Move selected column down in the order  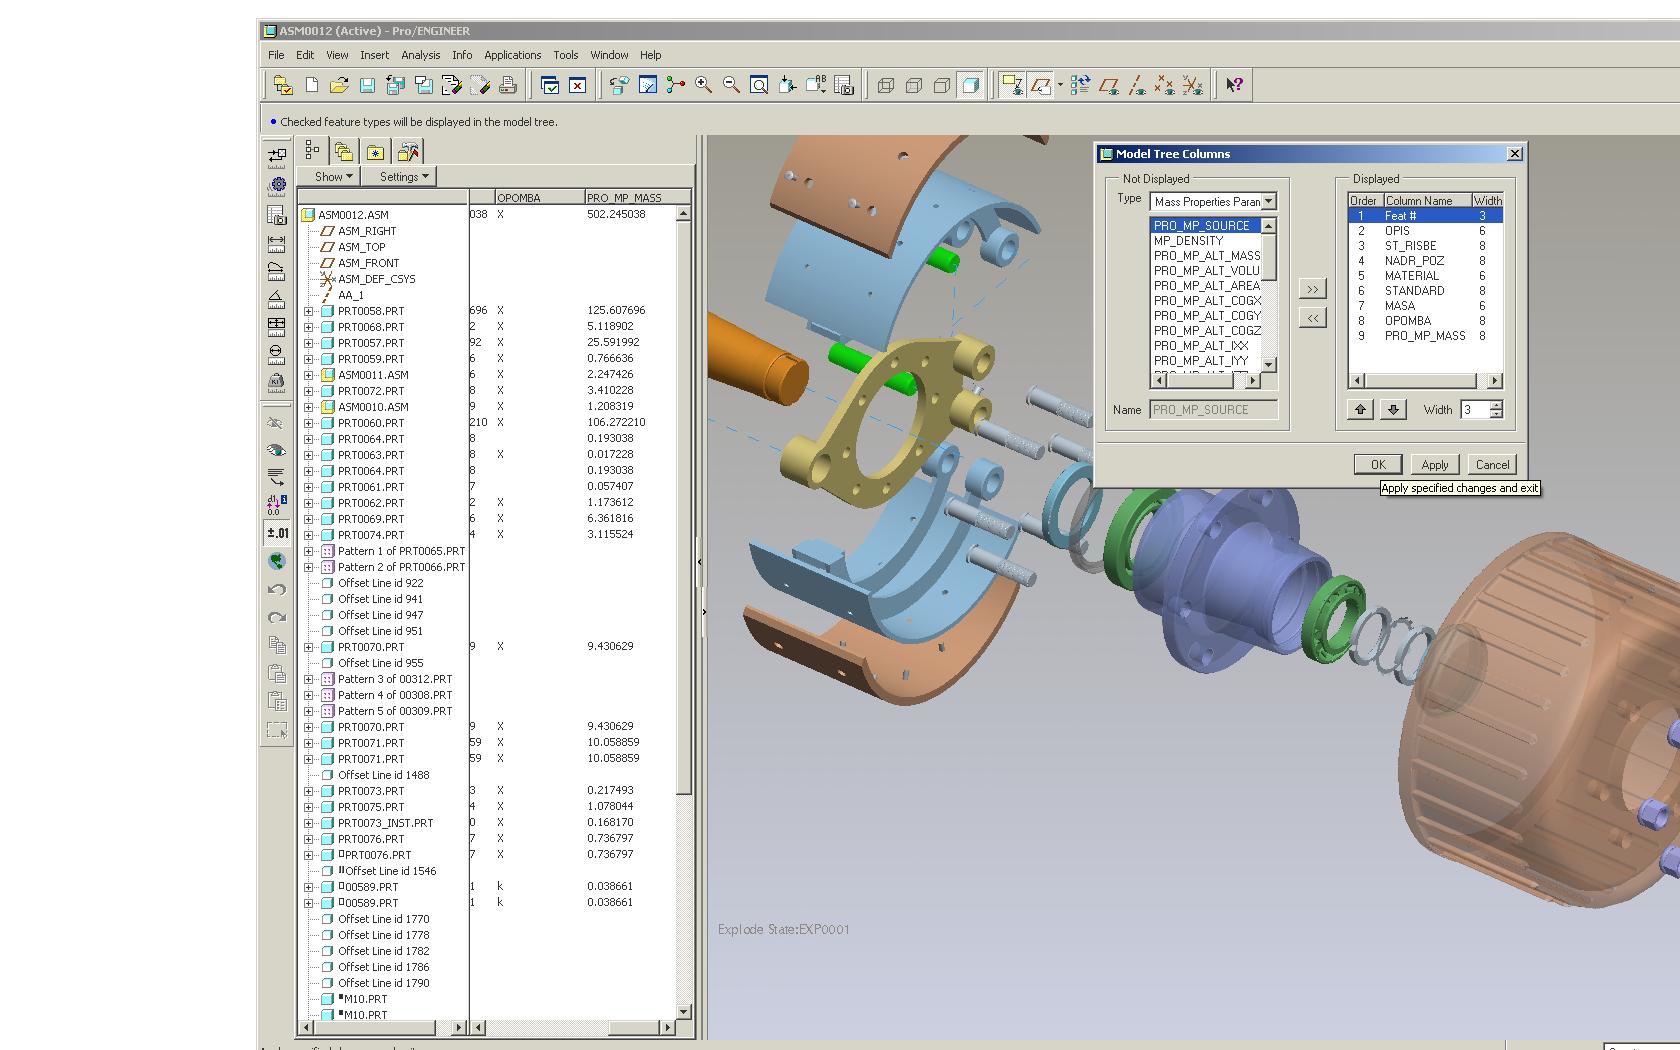pyautogui.click(x=1393, y=409)
